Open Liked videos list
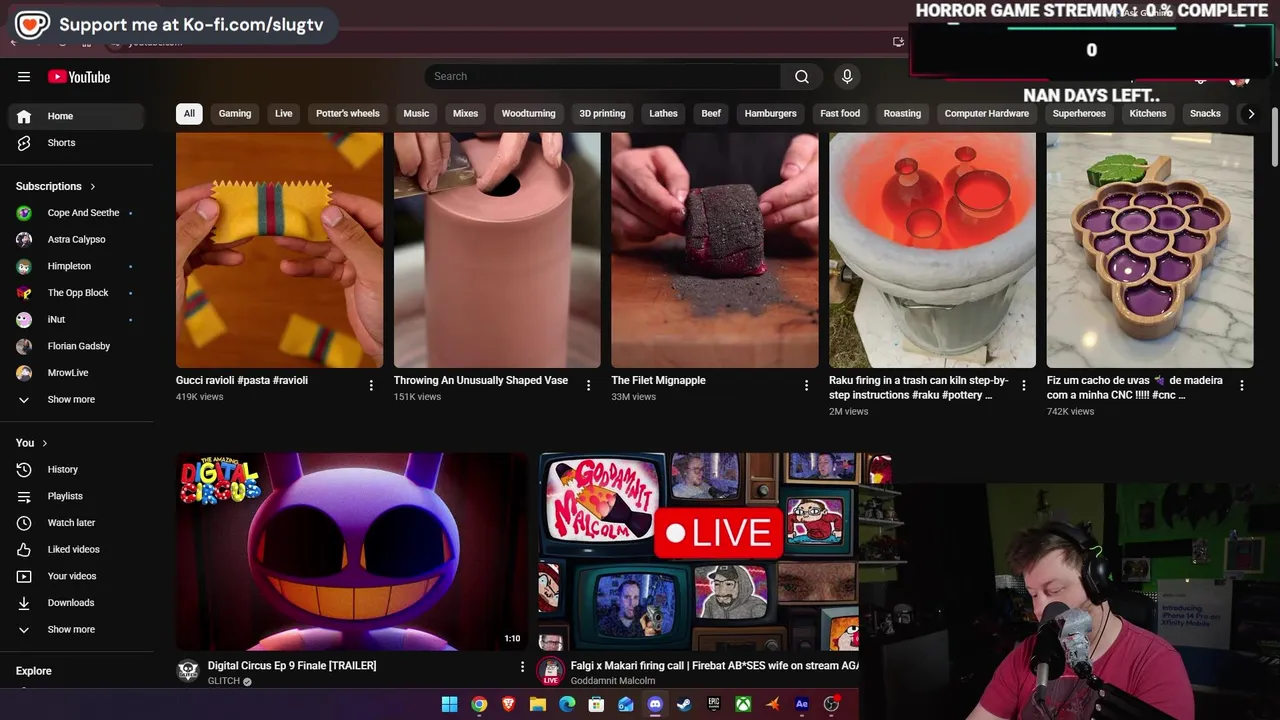 [76, 549]
